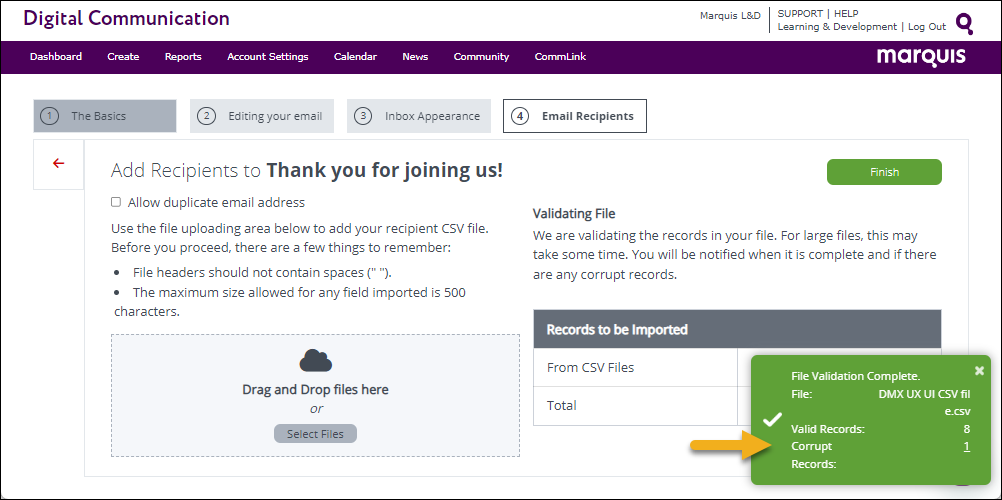This screenshot has height=500, width=1002.
Task: Click the Select Files button
Action: click(x=315, y=434)
